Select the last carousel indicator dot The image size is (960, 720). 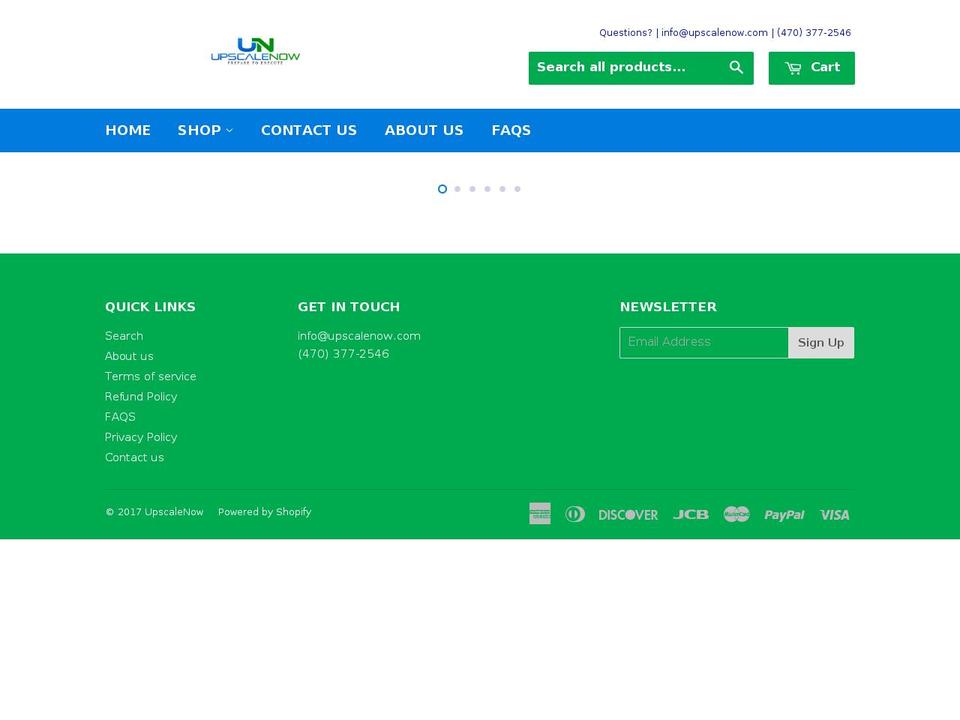click(517, 188)
